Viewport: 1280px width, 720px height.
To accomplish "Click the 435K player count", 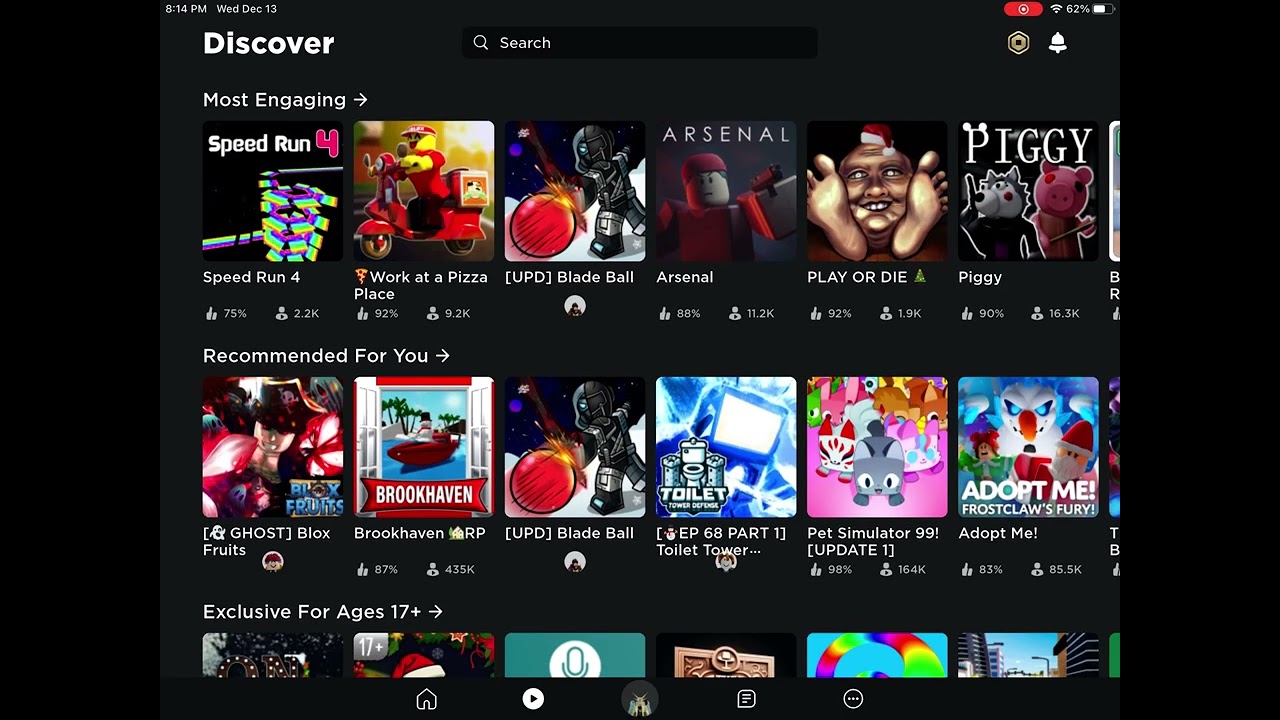I will click(x=460, y=569).
